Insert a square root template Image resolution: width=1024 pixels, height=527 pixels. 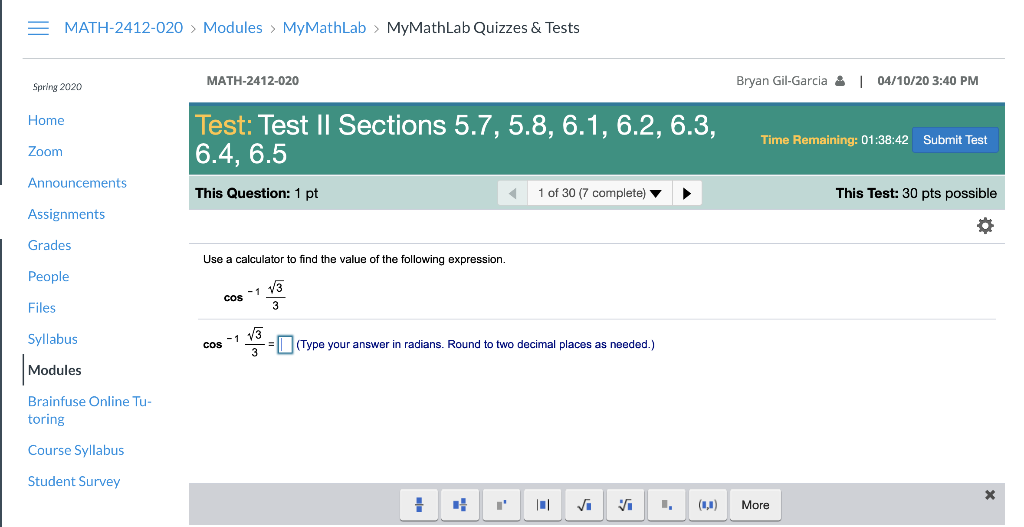pos(584,505)
